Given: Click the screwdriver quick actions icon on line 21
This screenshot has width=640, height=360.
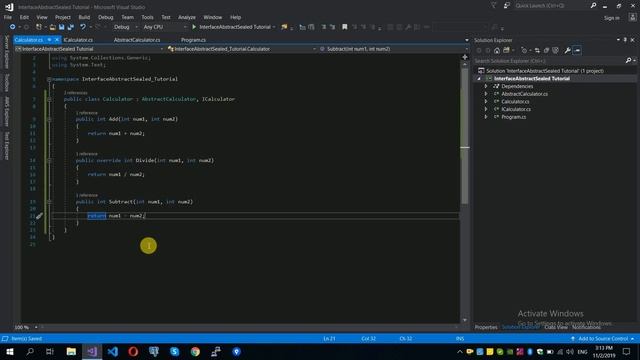Looking at the screenshot, I should coord(39,216).
